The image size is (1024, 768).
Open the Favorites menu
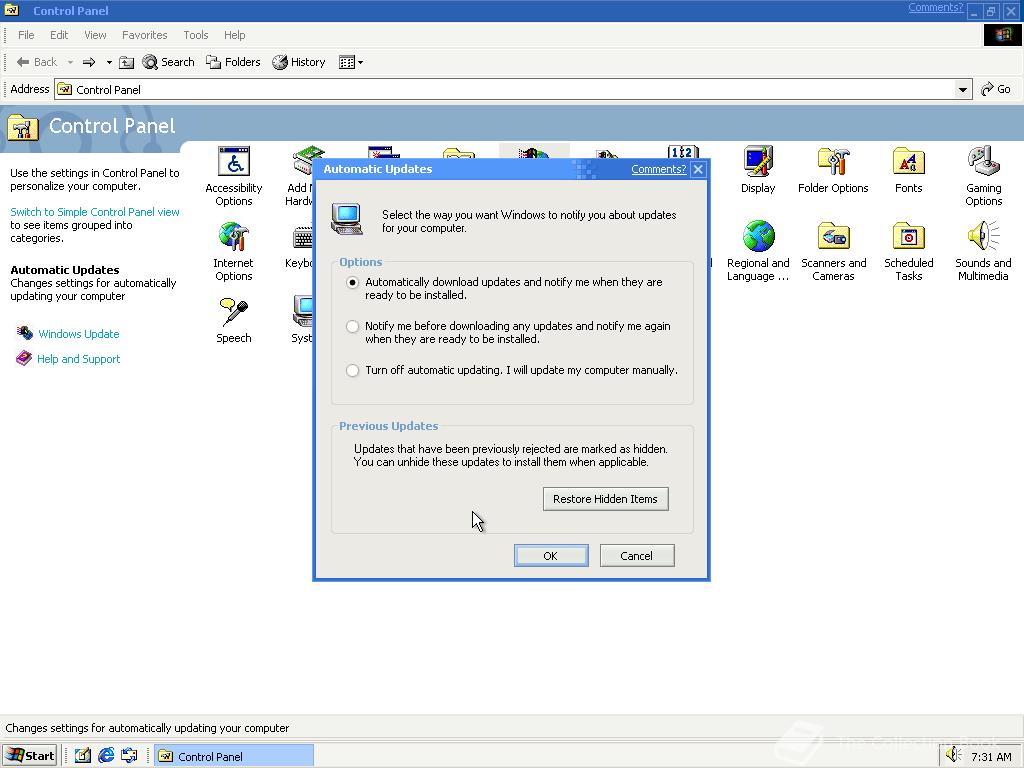click(x=144, y=35)
